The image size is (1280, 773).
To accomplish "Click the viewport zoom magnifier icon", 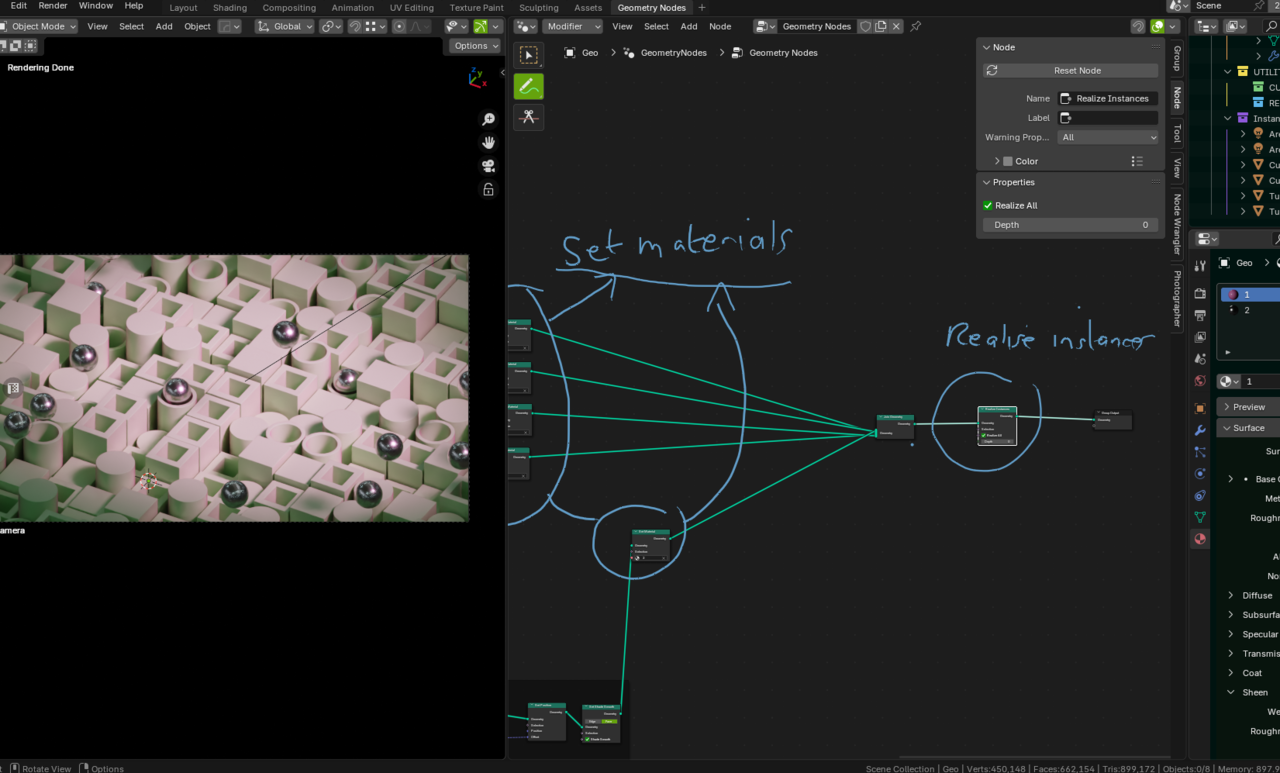I will (x=488, y=119).
